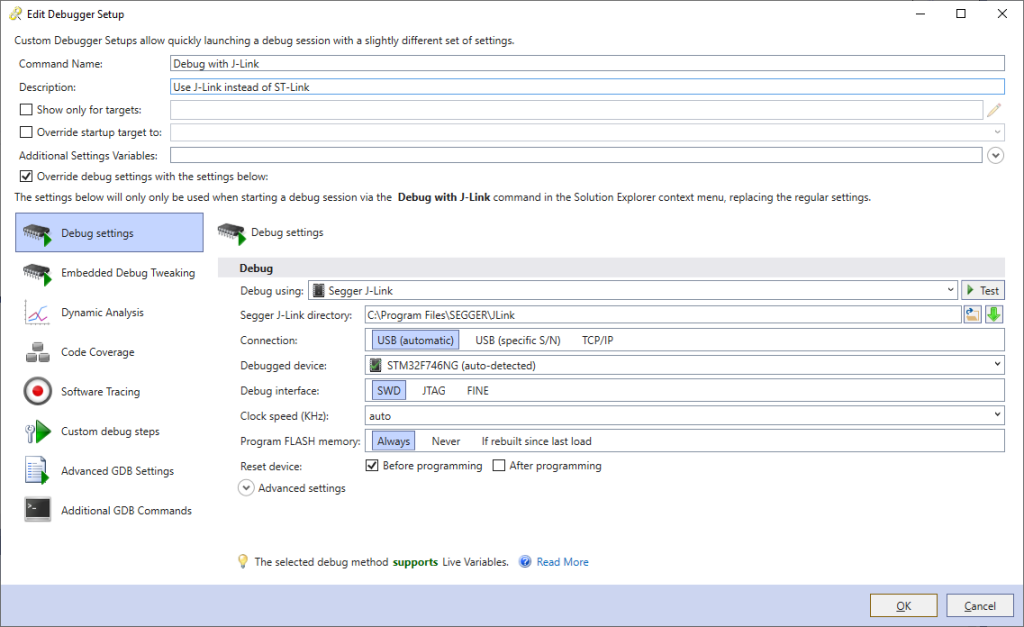Choose If rebuilt since last load option
Image resolution: width=1024 pixels, height=627 pixels.
point(536,442)
